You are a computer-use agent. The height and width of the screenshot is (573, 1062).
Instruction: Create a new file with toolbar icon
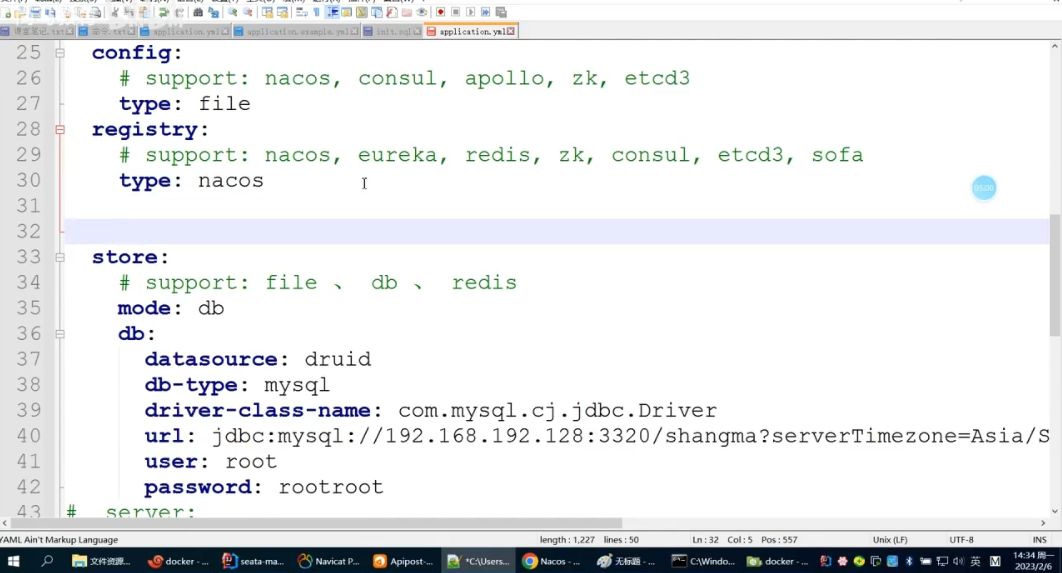pyautogui.click(x=7, y=12)
